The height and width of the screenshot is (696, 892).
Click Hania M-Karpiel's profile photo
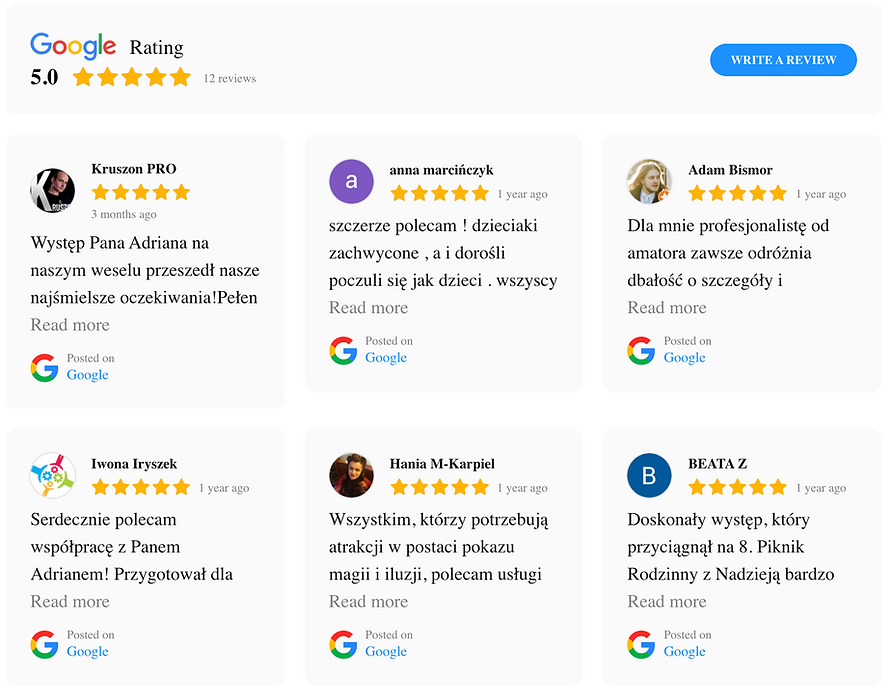coord(351,475)
